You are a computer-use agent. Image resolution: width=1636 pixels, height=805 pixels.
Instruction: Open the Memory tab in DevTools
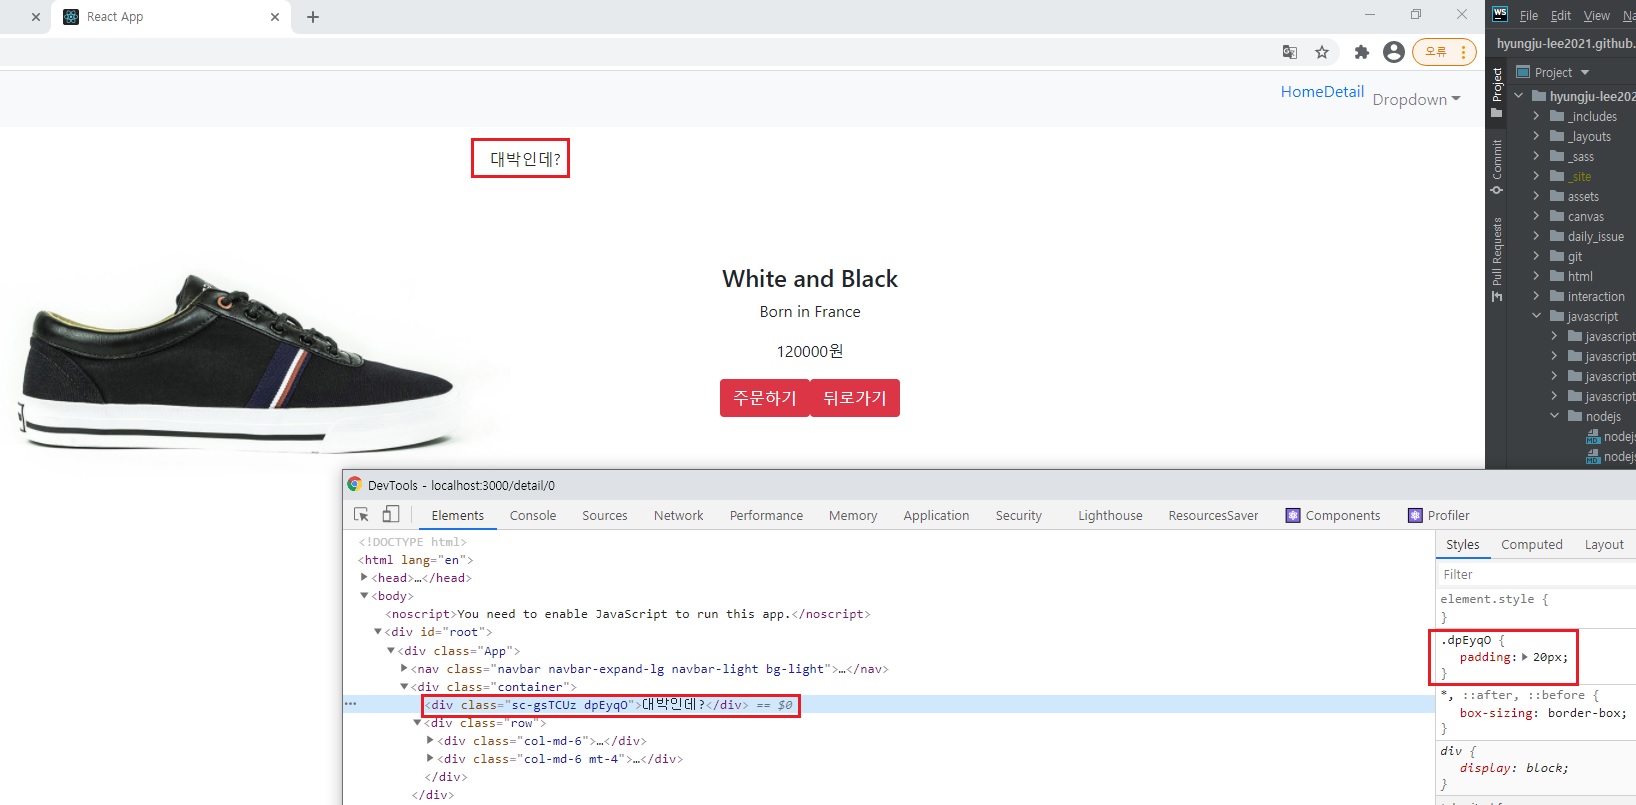pos(853,516)
